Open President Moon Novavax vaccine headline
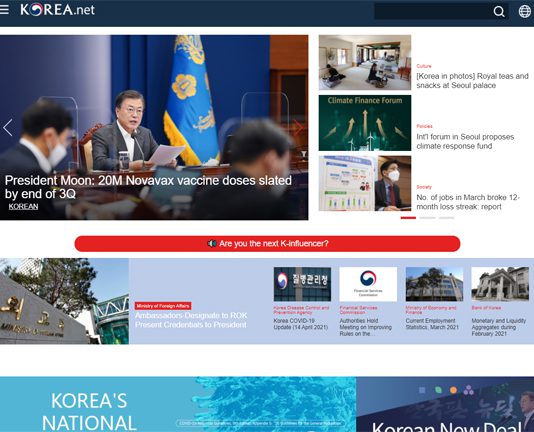This screenshot has width=534, height=432. click(x=148, y=187)
